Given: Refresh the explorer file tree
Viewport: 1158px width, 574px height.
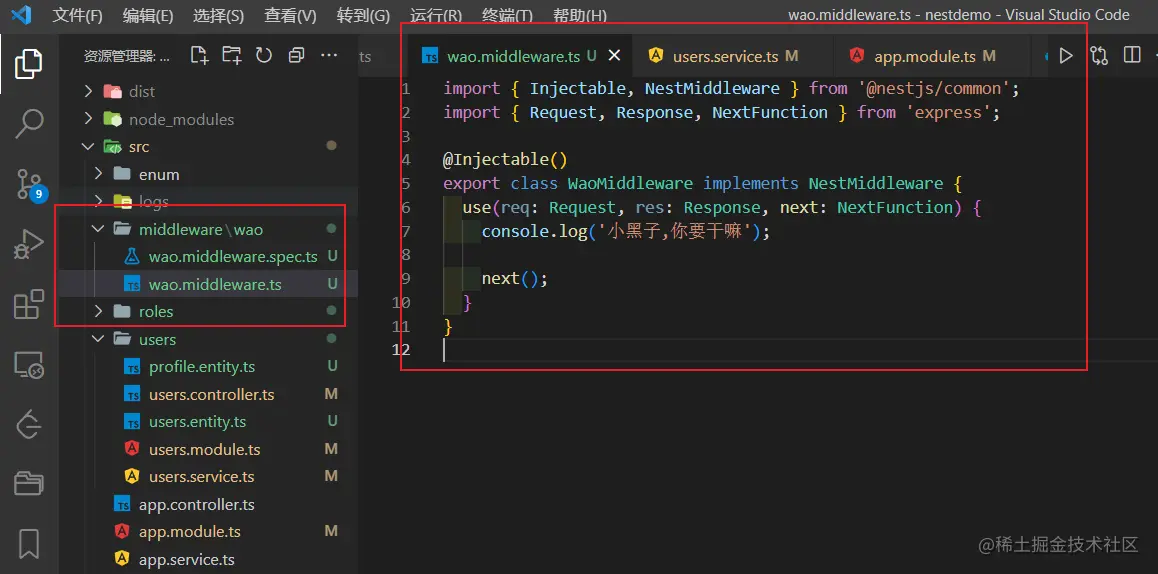Looking at the screenshot, I should click(x=264, y=55).
